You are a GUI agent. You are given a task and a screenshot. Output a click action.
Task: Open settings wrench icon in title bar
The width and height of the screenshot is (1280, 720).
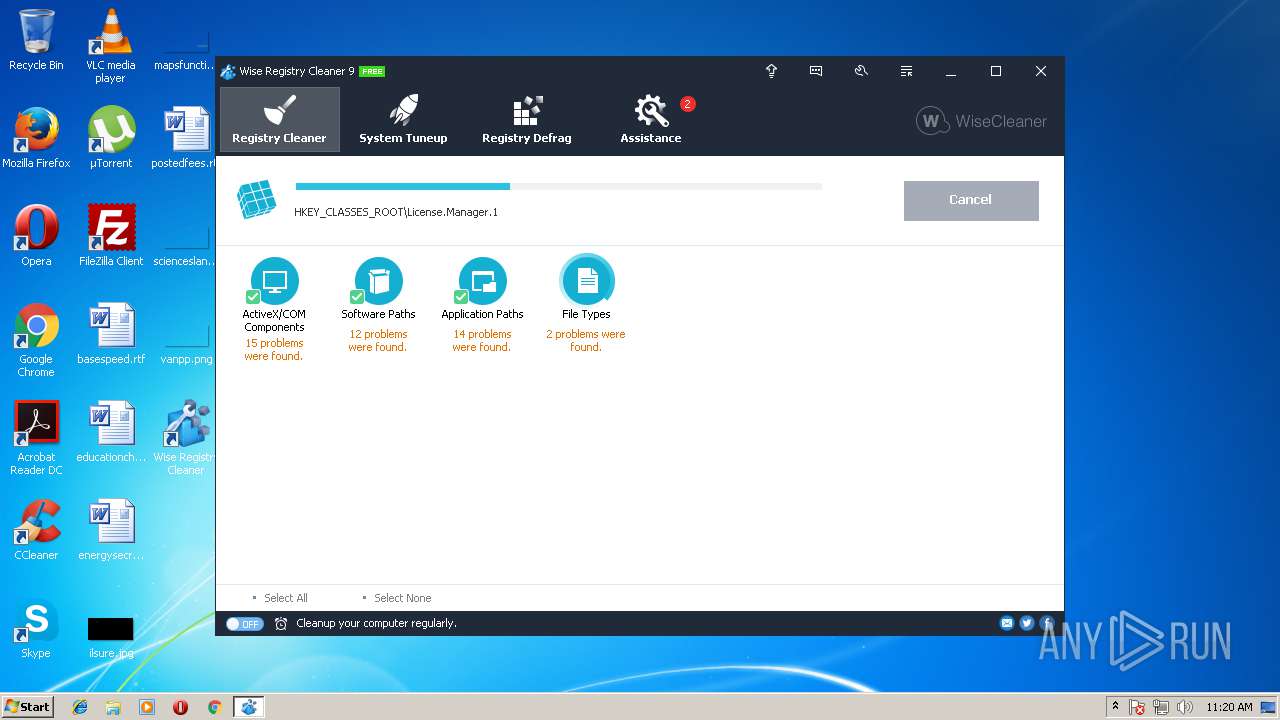861,71
